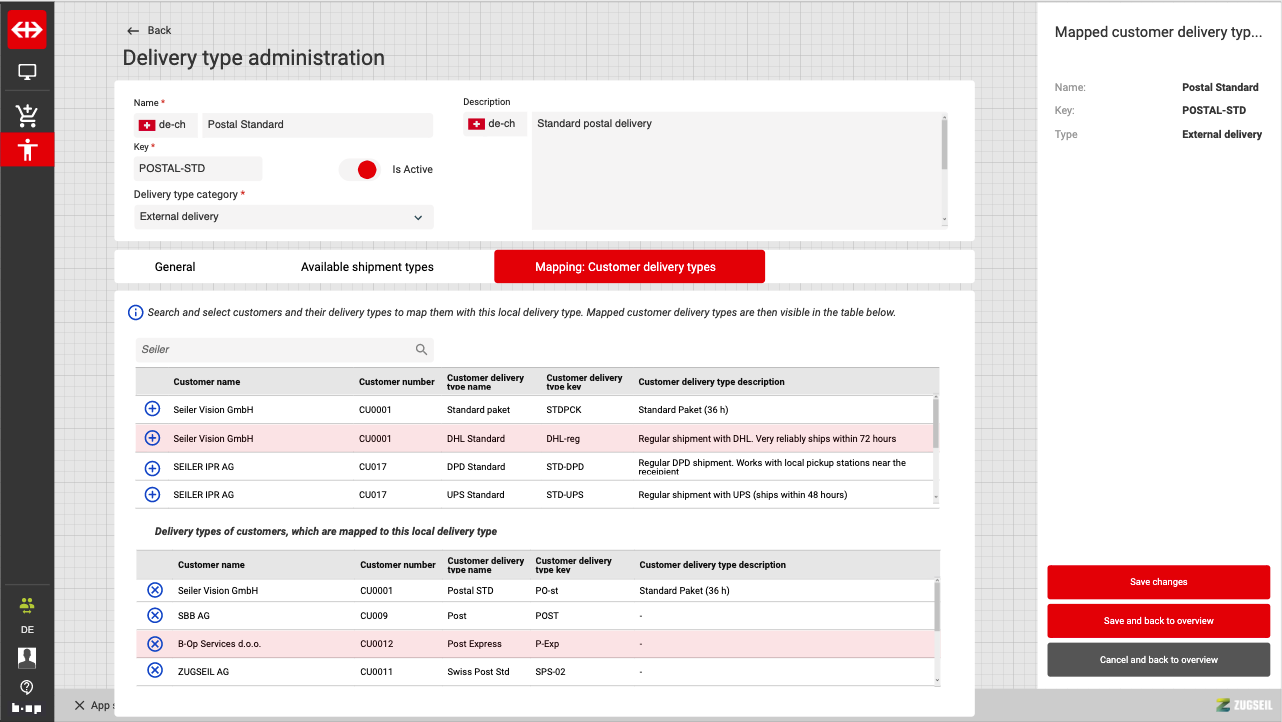1282x722 pixels.
Task: Open Name language selector de-ch
Action: pos(165,125)
